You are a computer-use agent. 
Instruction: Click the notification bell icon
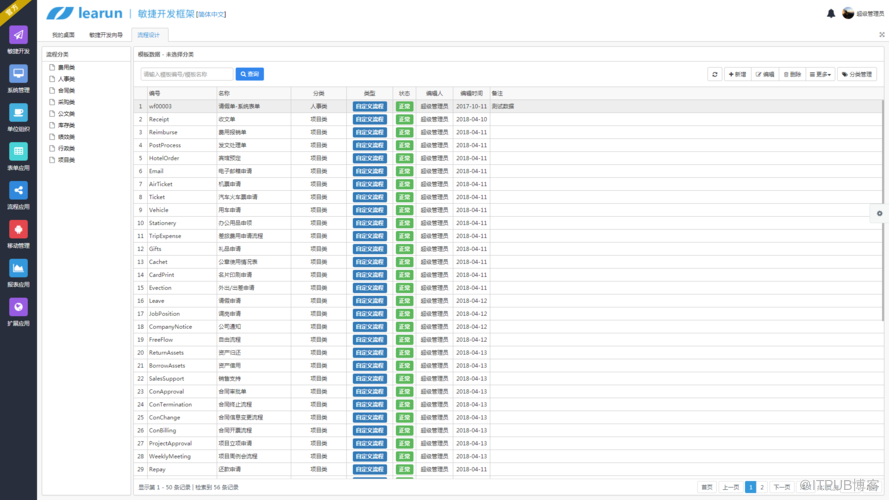(831, 14)
